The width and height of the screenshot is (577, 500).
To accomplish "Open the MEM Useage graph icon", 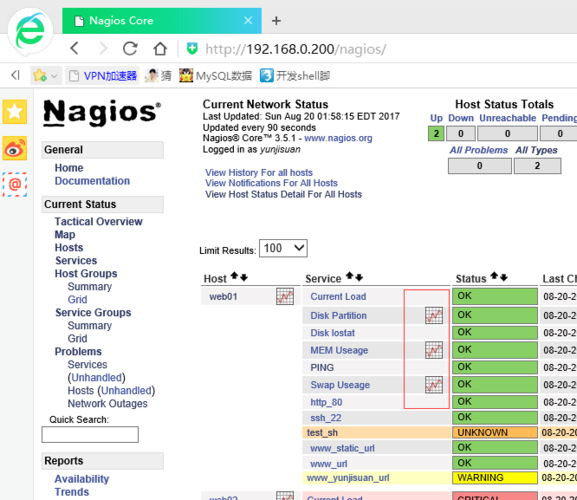I will [x=434, y=350].
